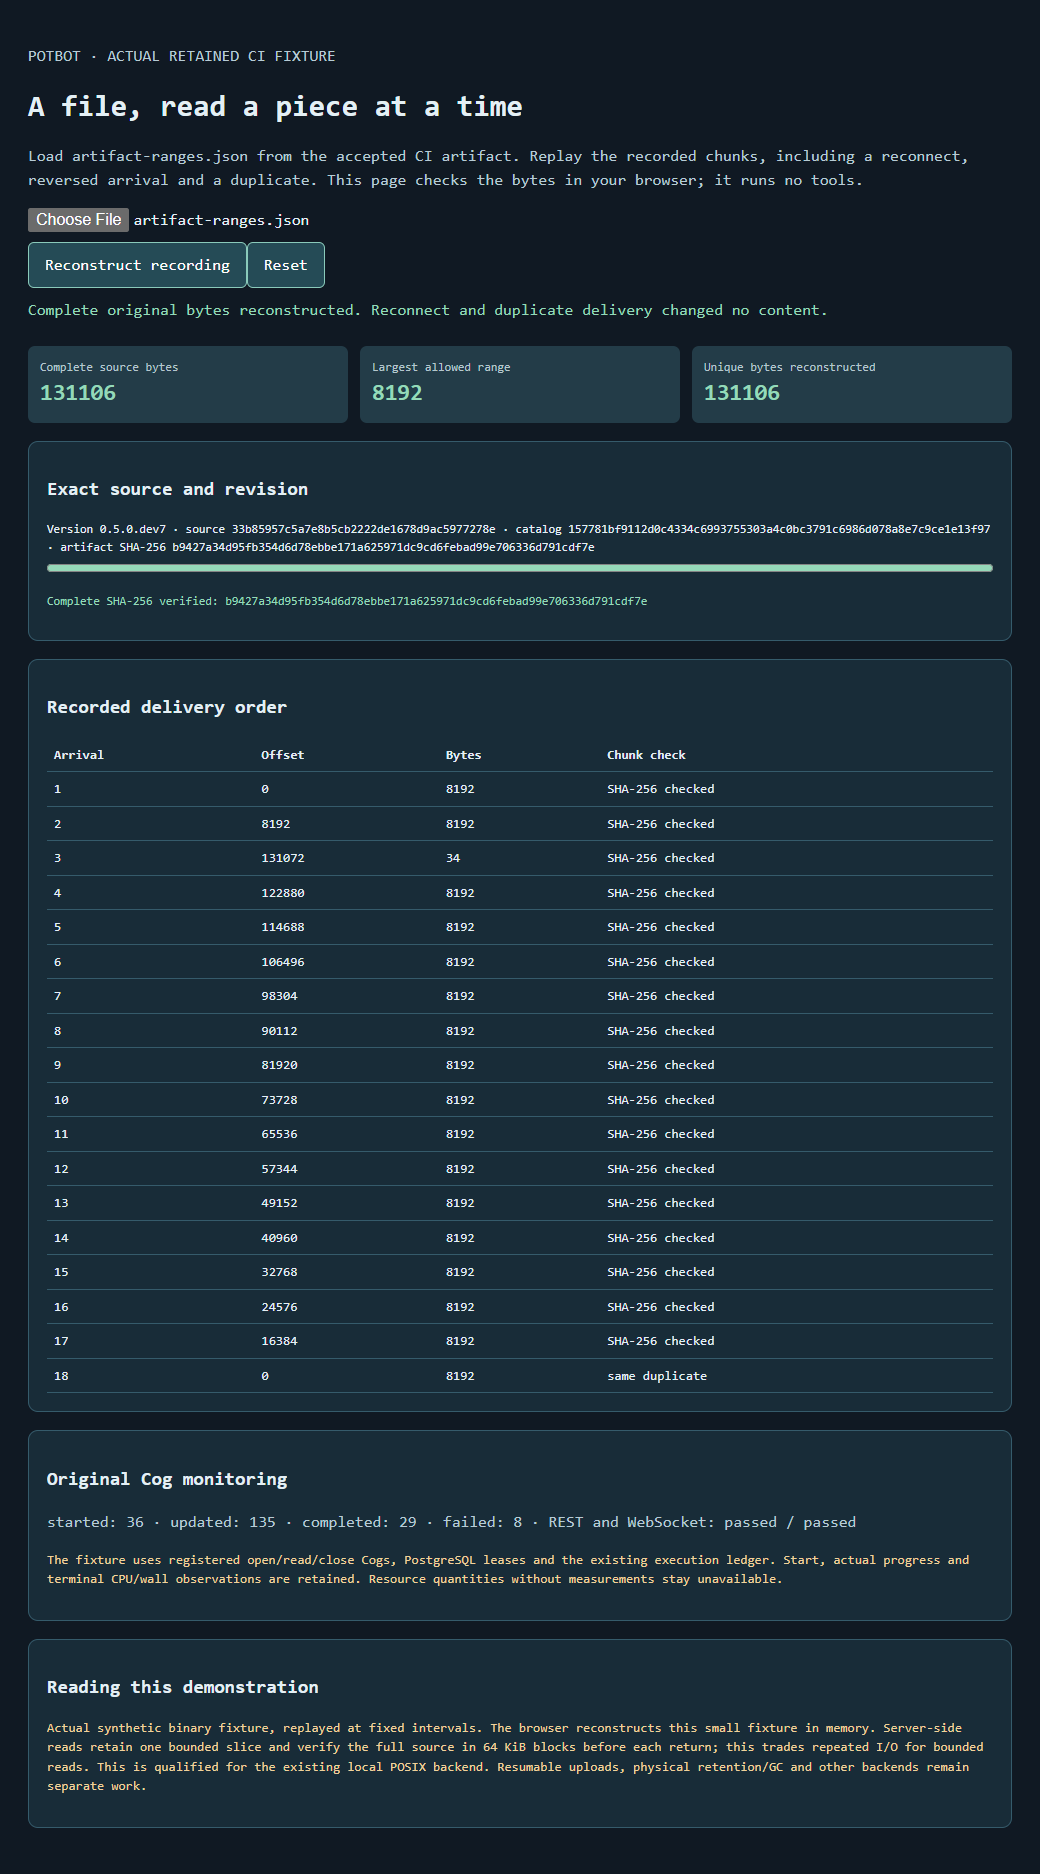Click the Offset column header
The width and height of the screenshot is (1040, 1874).
click(282, 755)
